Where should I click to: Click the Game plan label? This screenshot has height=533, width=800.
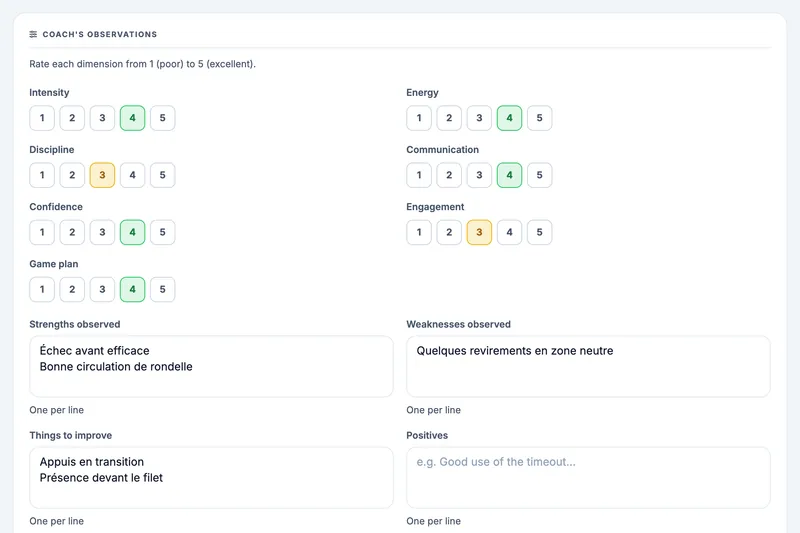coord(54,264)
